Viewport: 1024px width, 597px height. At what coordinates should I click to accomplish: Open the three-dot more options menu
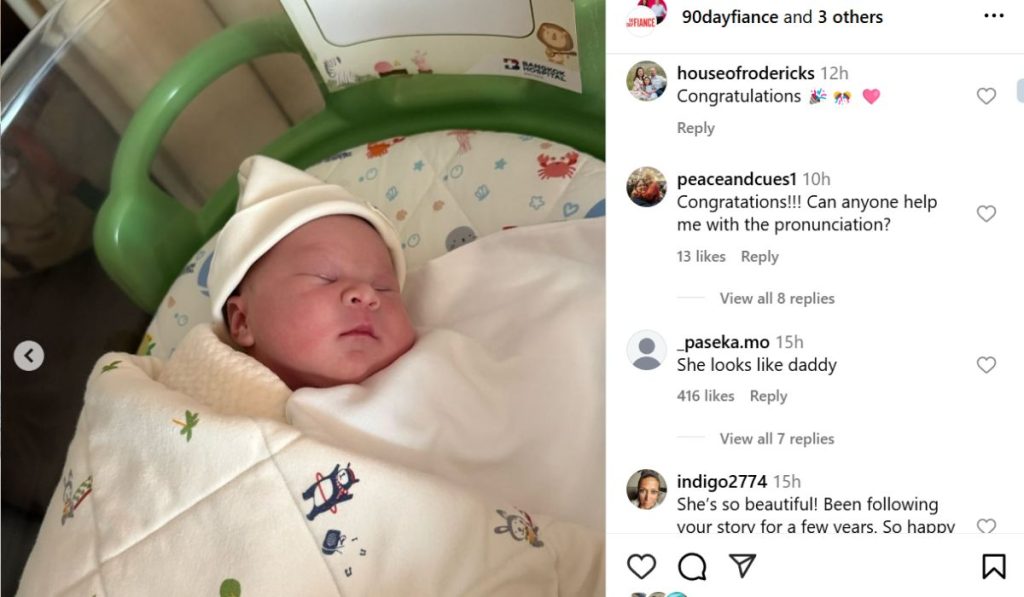pos(993,16)
